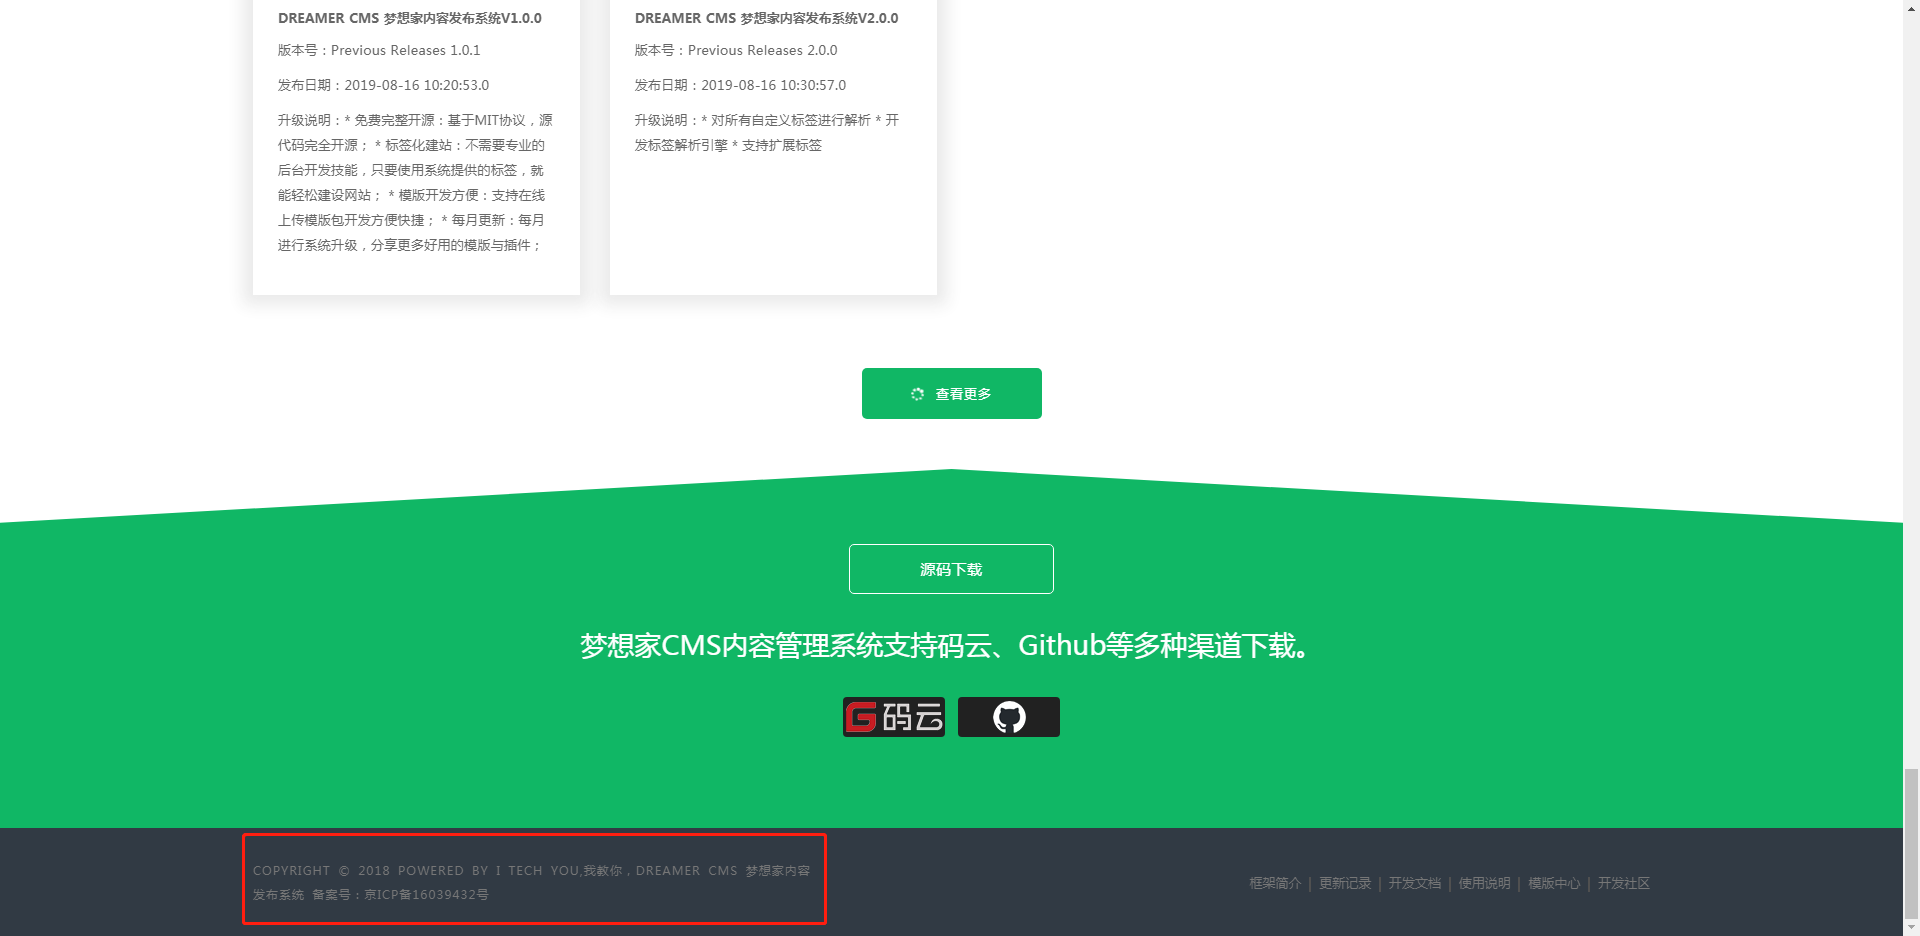Open 框架简介 footer link
Viewport: 1920px width, 936px height.
tap(1275, 883)
